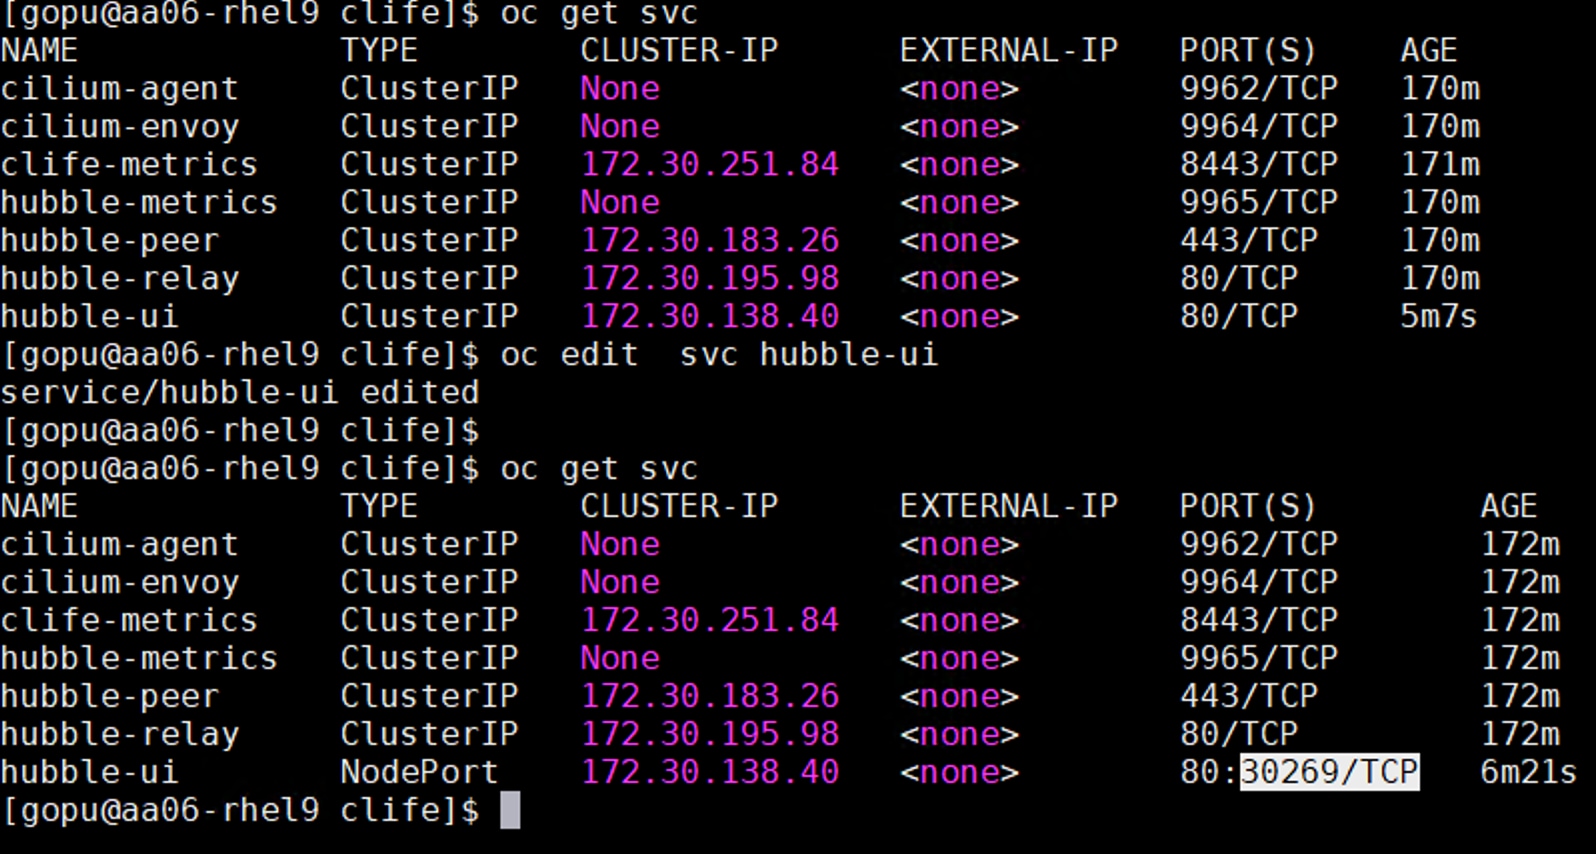Click the 9962/TCP port in the first listing
Screen dimensions: 1596x854
tap(1258, 88)
